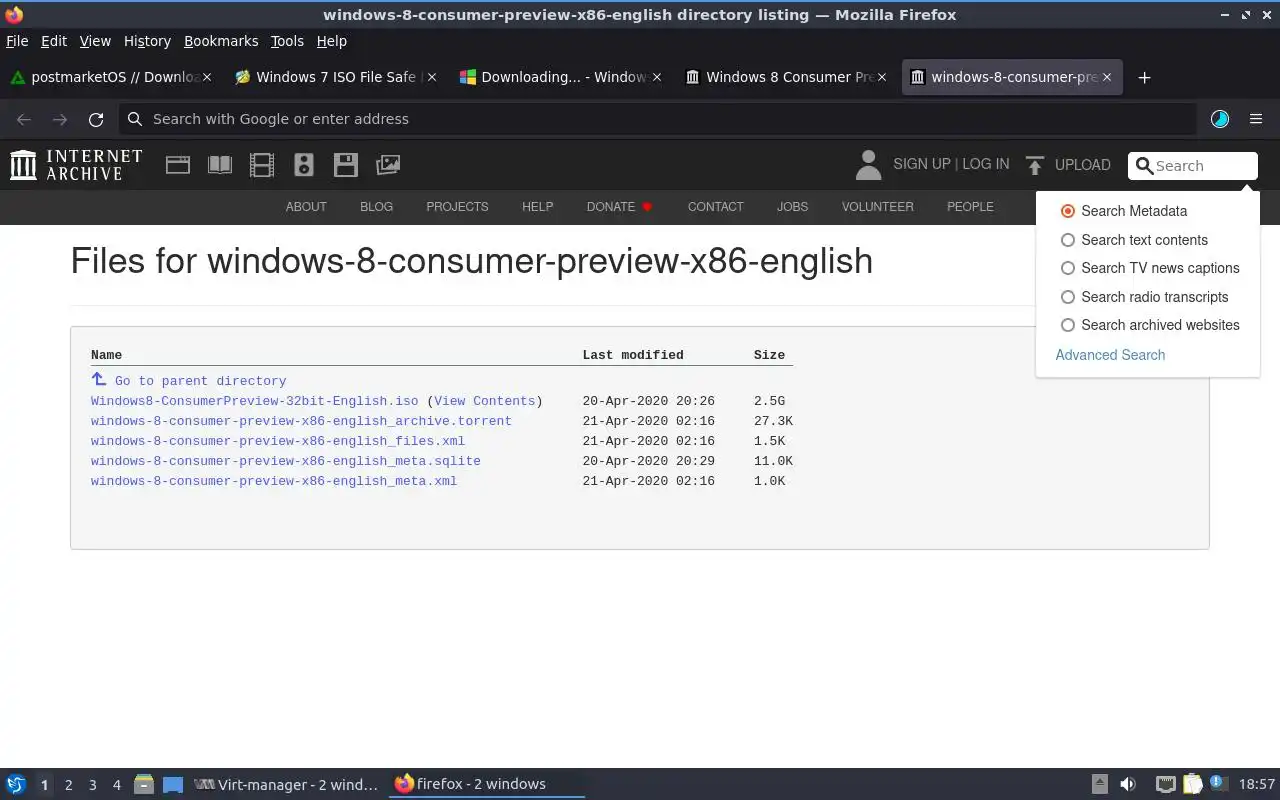Open the Web (Wayback) media icon
This screenshot has width=1280, height=800.
click(x=178, y=165)
